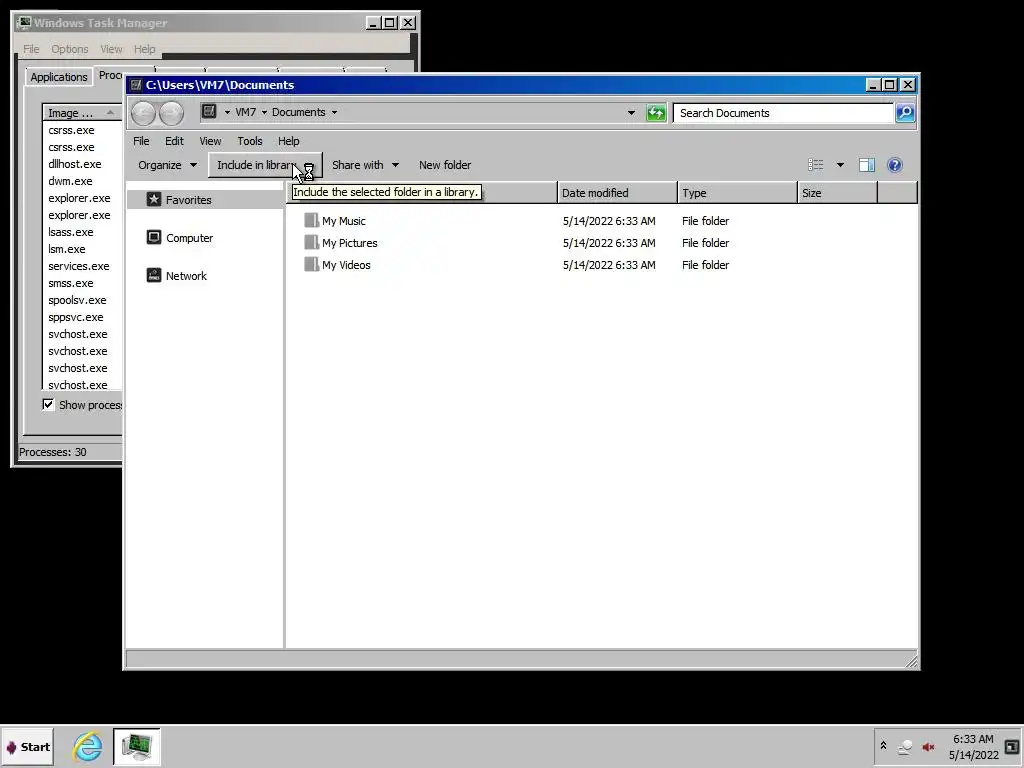Expand the view options dropdown arrow
Viewport: 1024px width, 768px height.
click(x=840, y=165)
